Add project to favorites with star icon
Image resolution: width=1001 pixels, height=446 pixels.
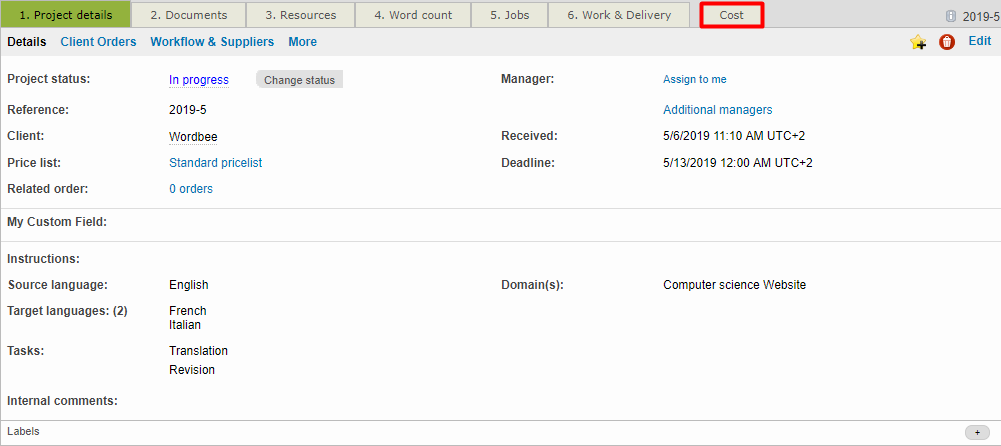click(918, 42)
